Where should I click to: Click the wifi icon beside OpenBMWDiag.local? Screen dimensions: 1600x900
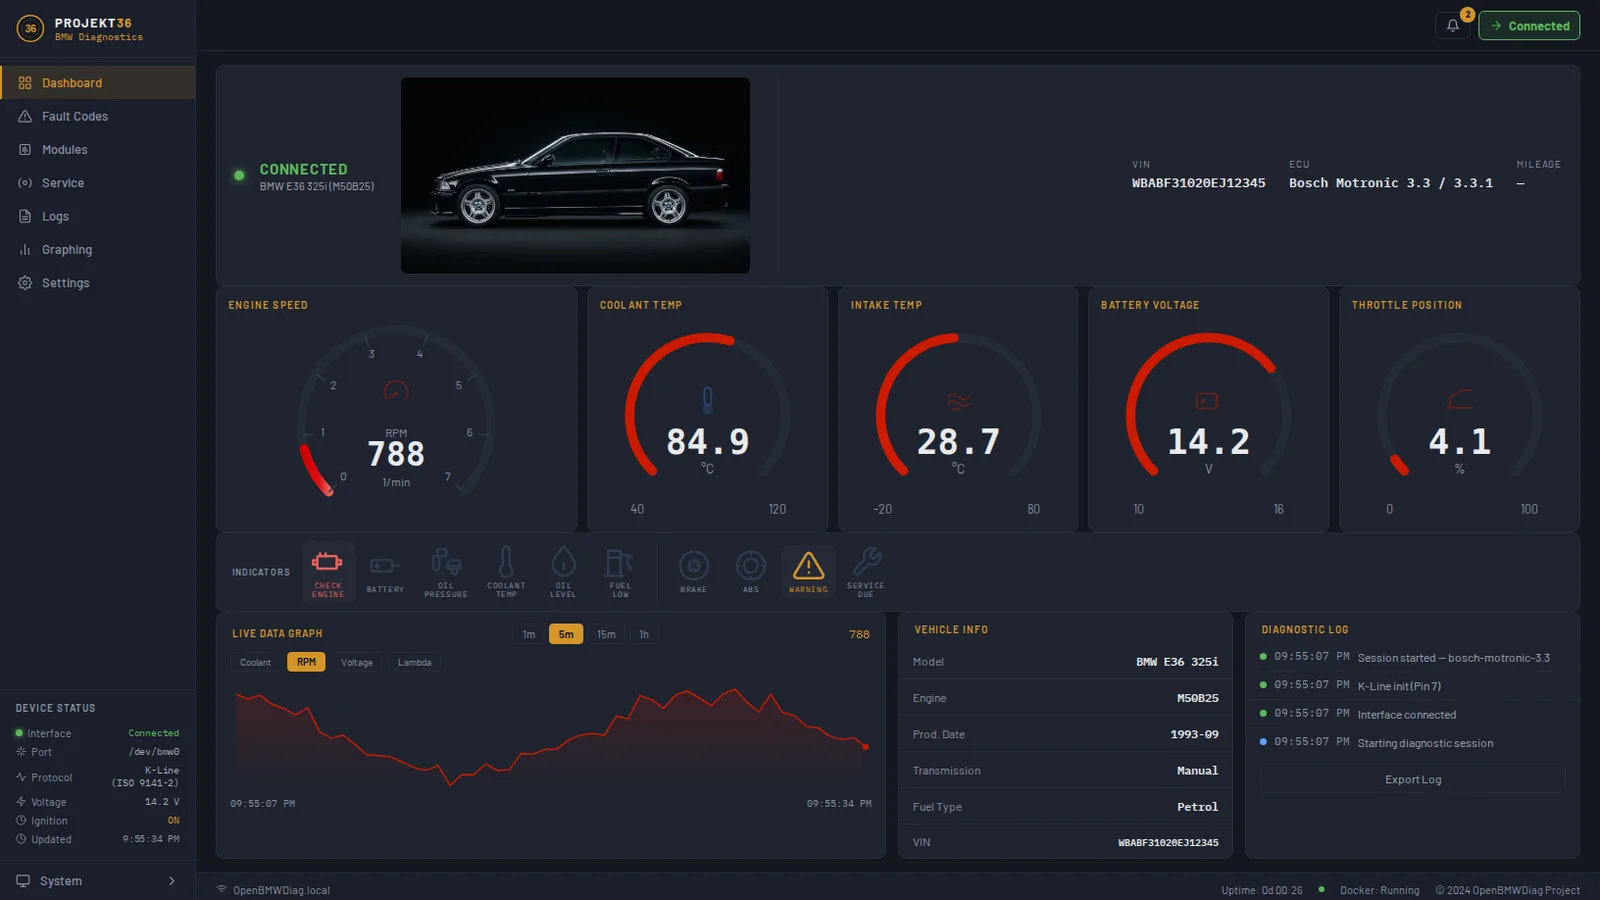pos(222,889)
